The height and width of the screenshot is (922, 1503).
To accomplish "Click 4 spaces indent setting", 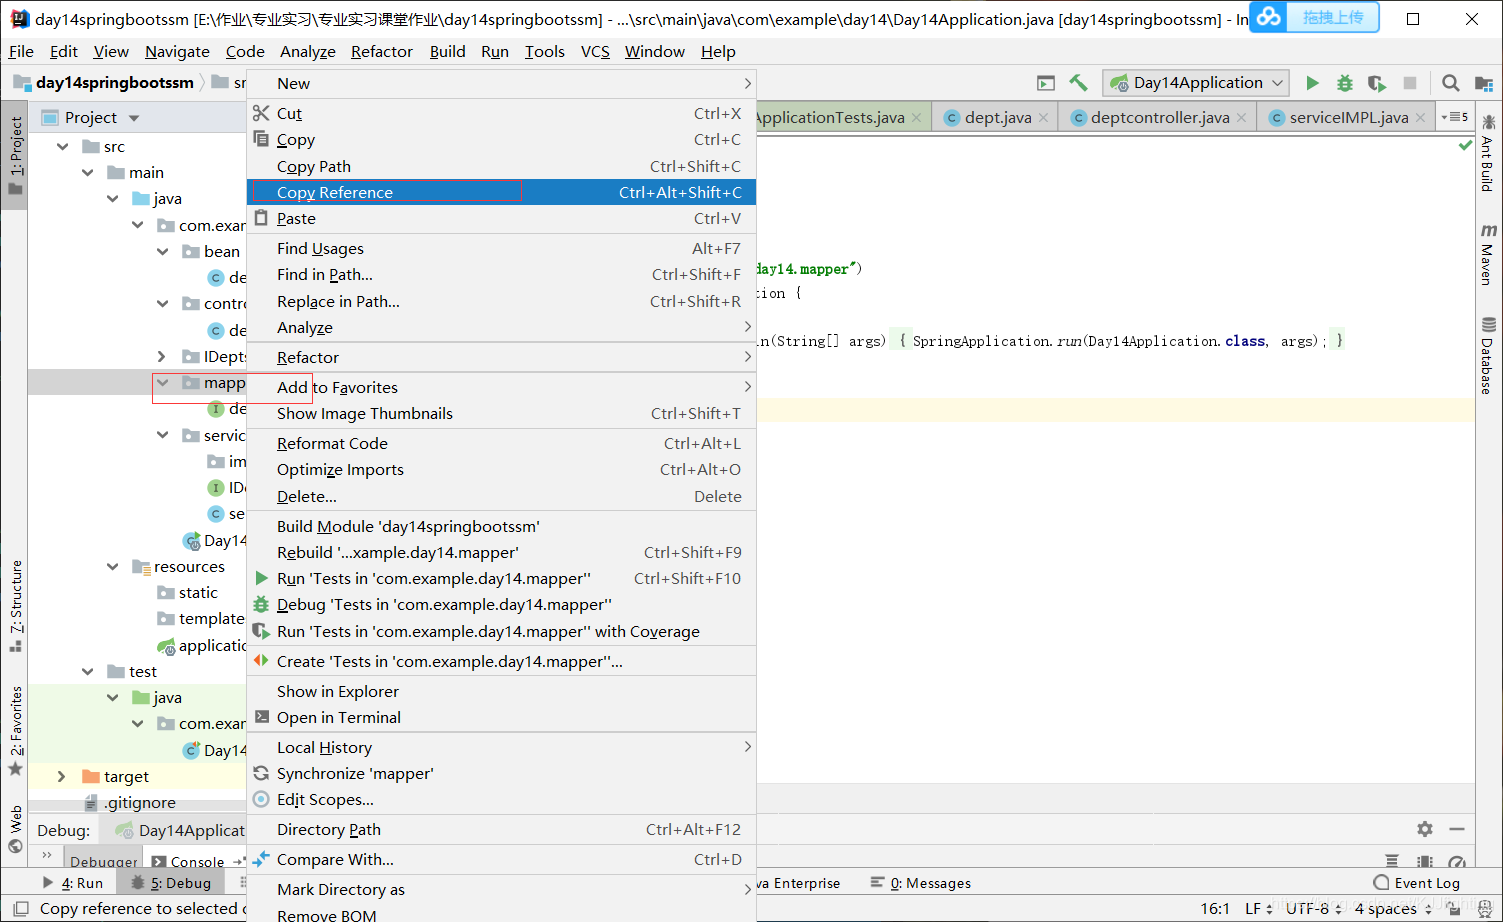I will coord(1391,909).
